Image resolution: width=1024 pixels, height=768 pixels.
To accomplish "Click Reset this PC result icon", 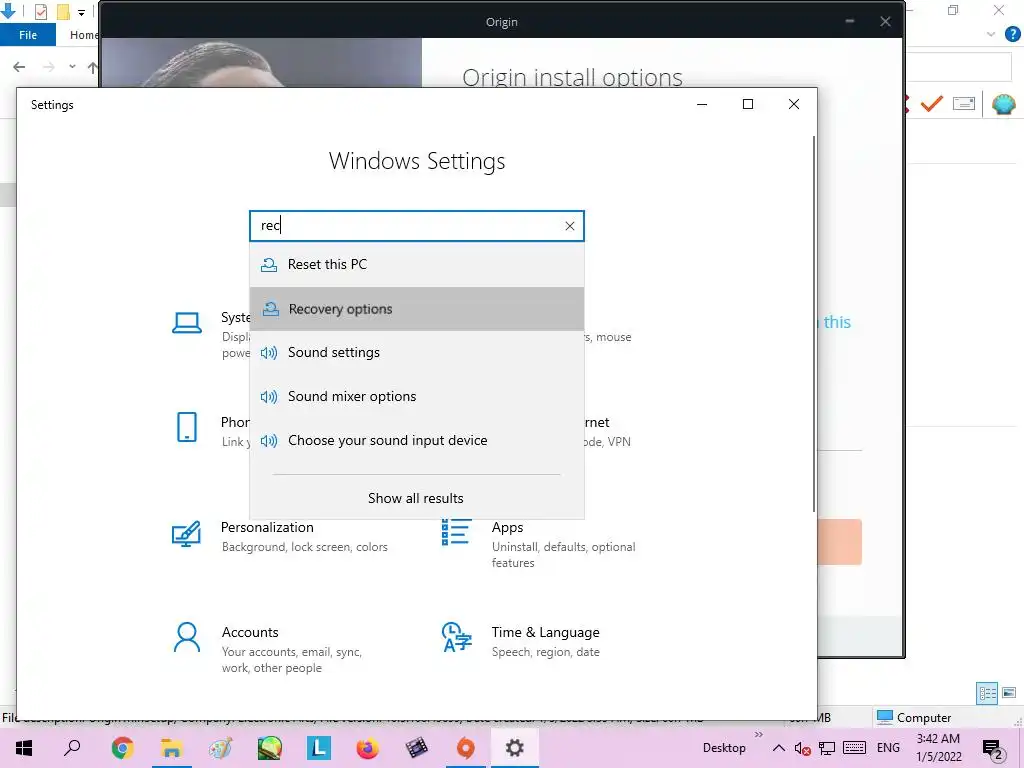I will pyautogui.click(x=268, y=264).
